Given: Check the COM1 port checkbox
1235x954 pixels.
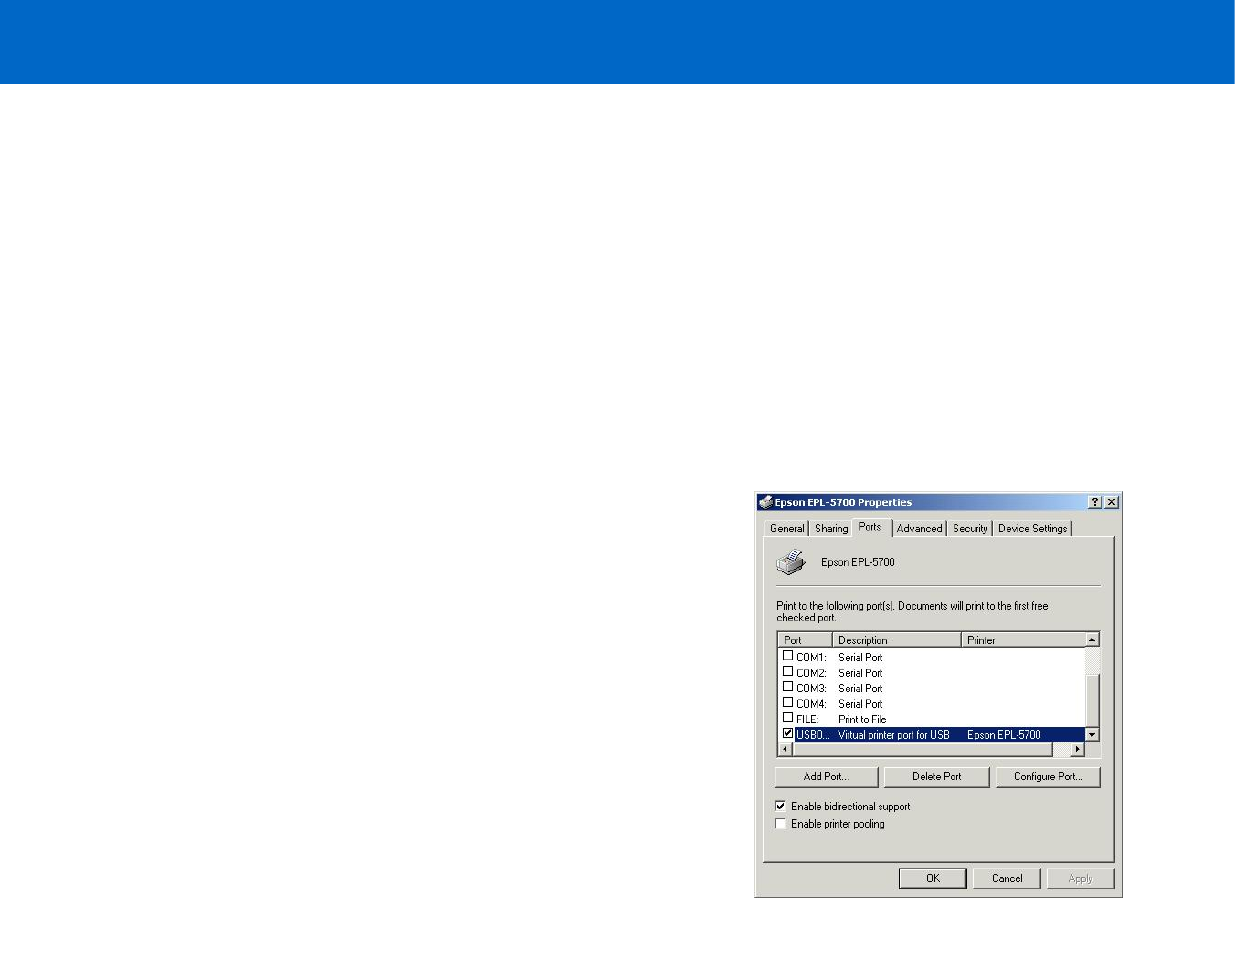Looking at the screenshot, I should [x=788, y=656].
